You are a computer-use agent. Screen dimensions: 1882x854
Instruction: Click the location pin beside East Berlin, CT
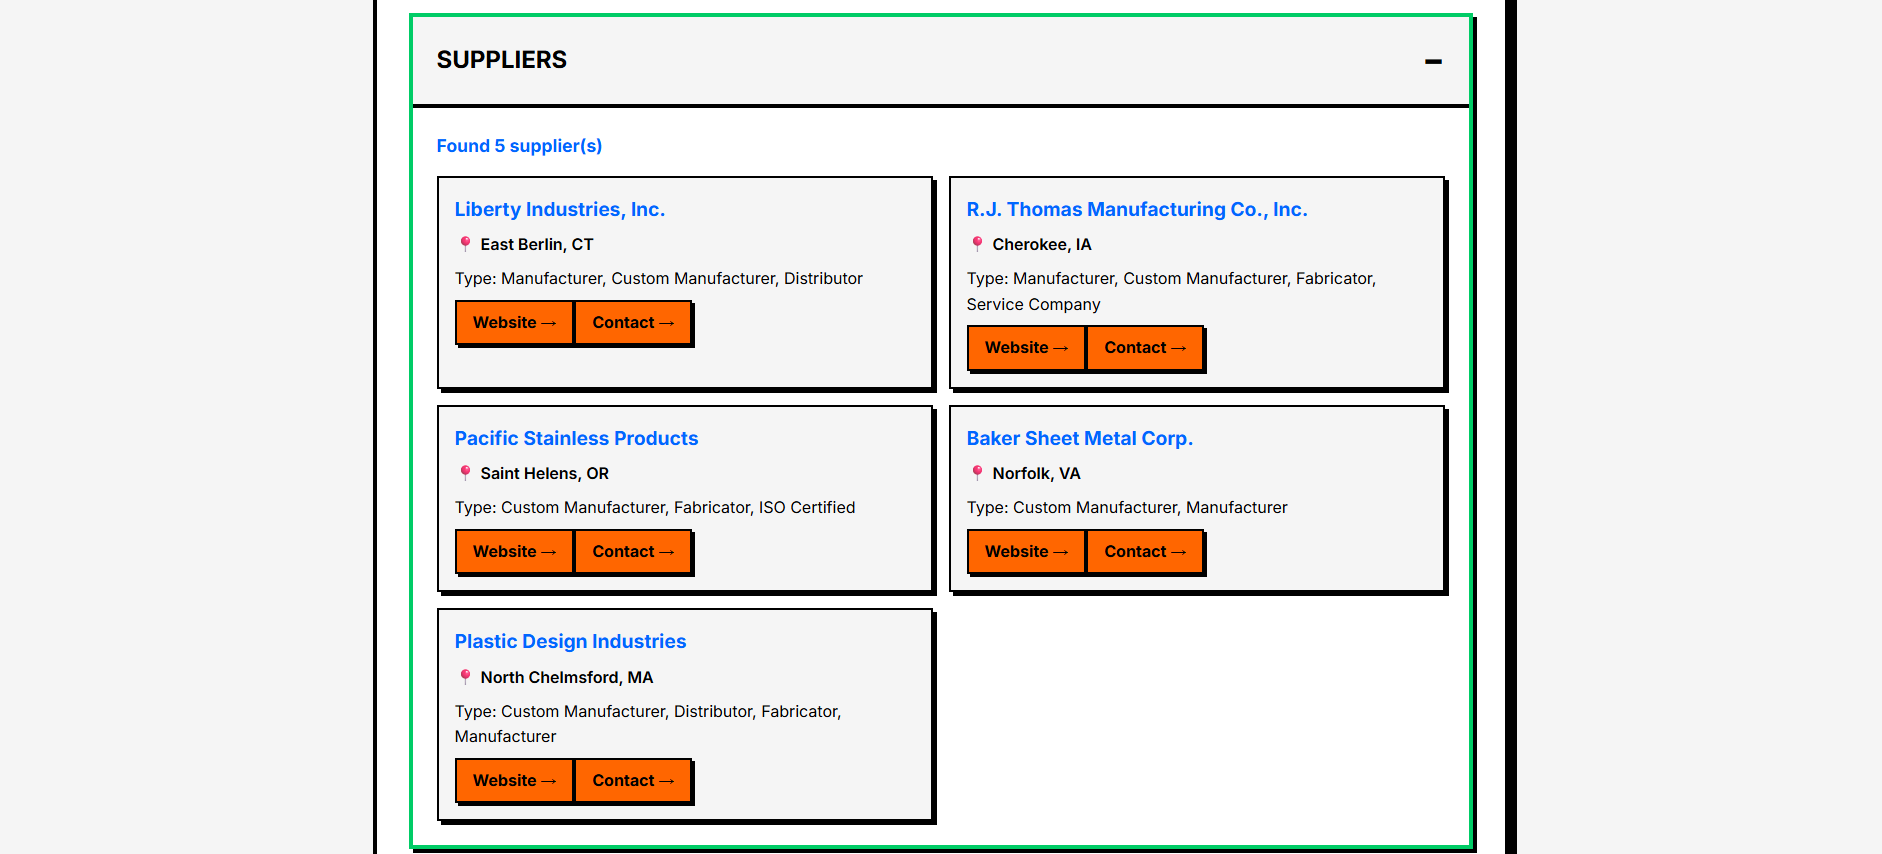click(x=465, y=244)
